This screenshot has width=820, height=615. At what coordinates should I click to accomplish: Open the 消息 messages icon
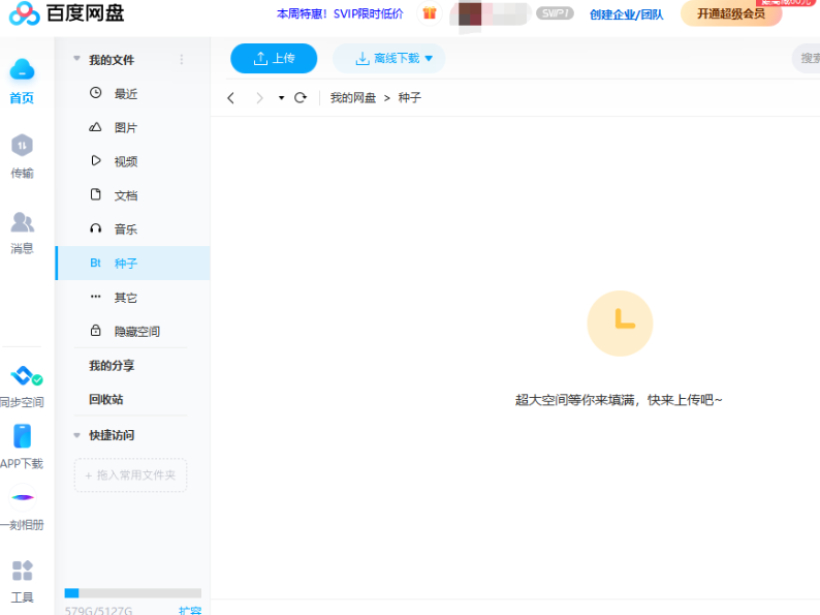(x=22, y=222)
